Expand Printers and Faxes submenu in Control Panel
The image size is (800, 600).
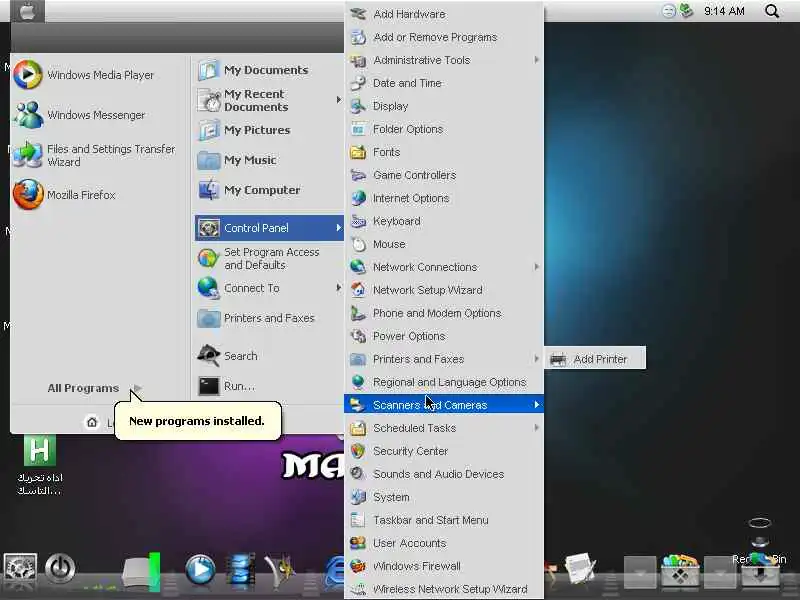click(444, 359)
